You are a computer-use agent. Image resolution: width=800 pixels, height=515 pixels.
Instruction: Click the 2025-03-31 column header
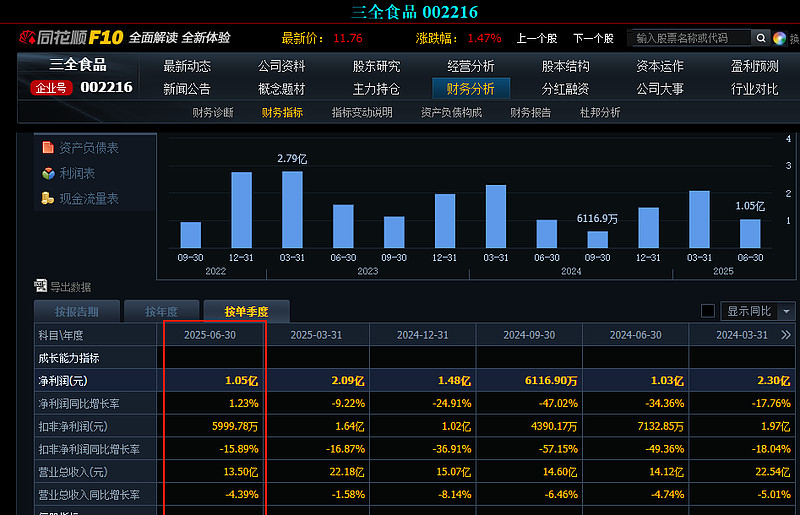tap(316, 335)
